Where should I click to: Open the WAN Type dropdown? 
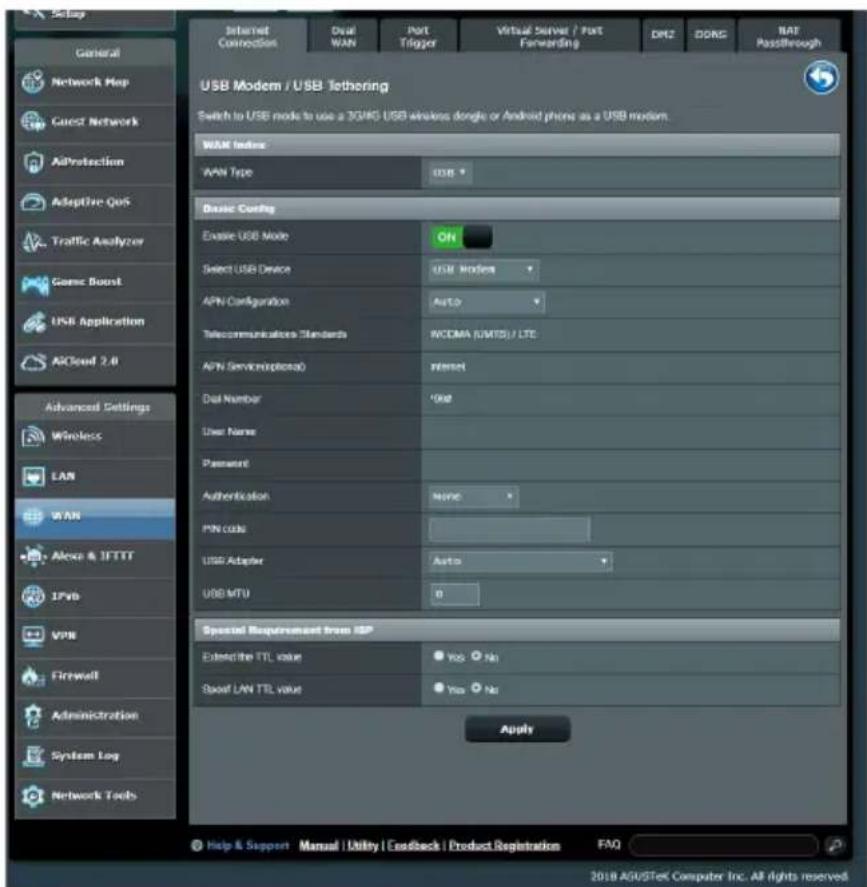(449, 172)
